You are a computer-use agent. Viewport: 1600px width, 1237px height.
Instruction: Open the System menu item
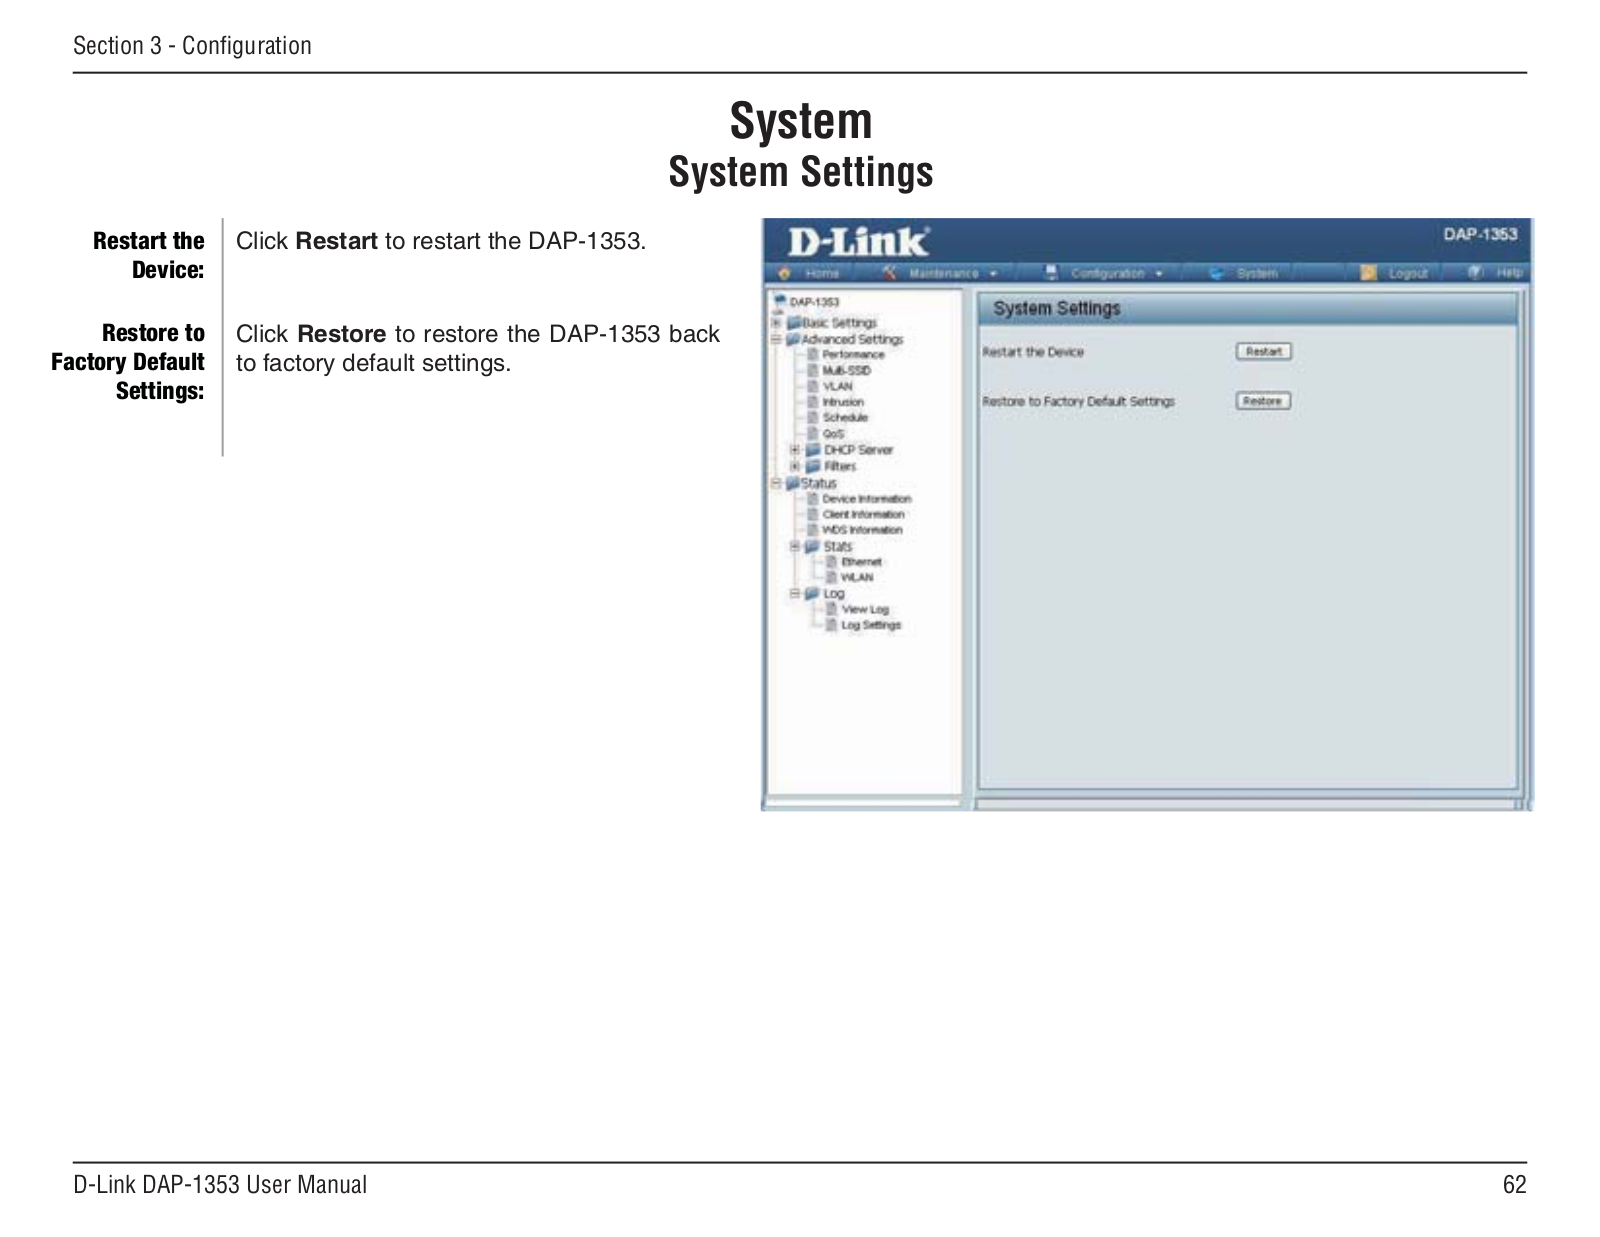(1257, 273)
